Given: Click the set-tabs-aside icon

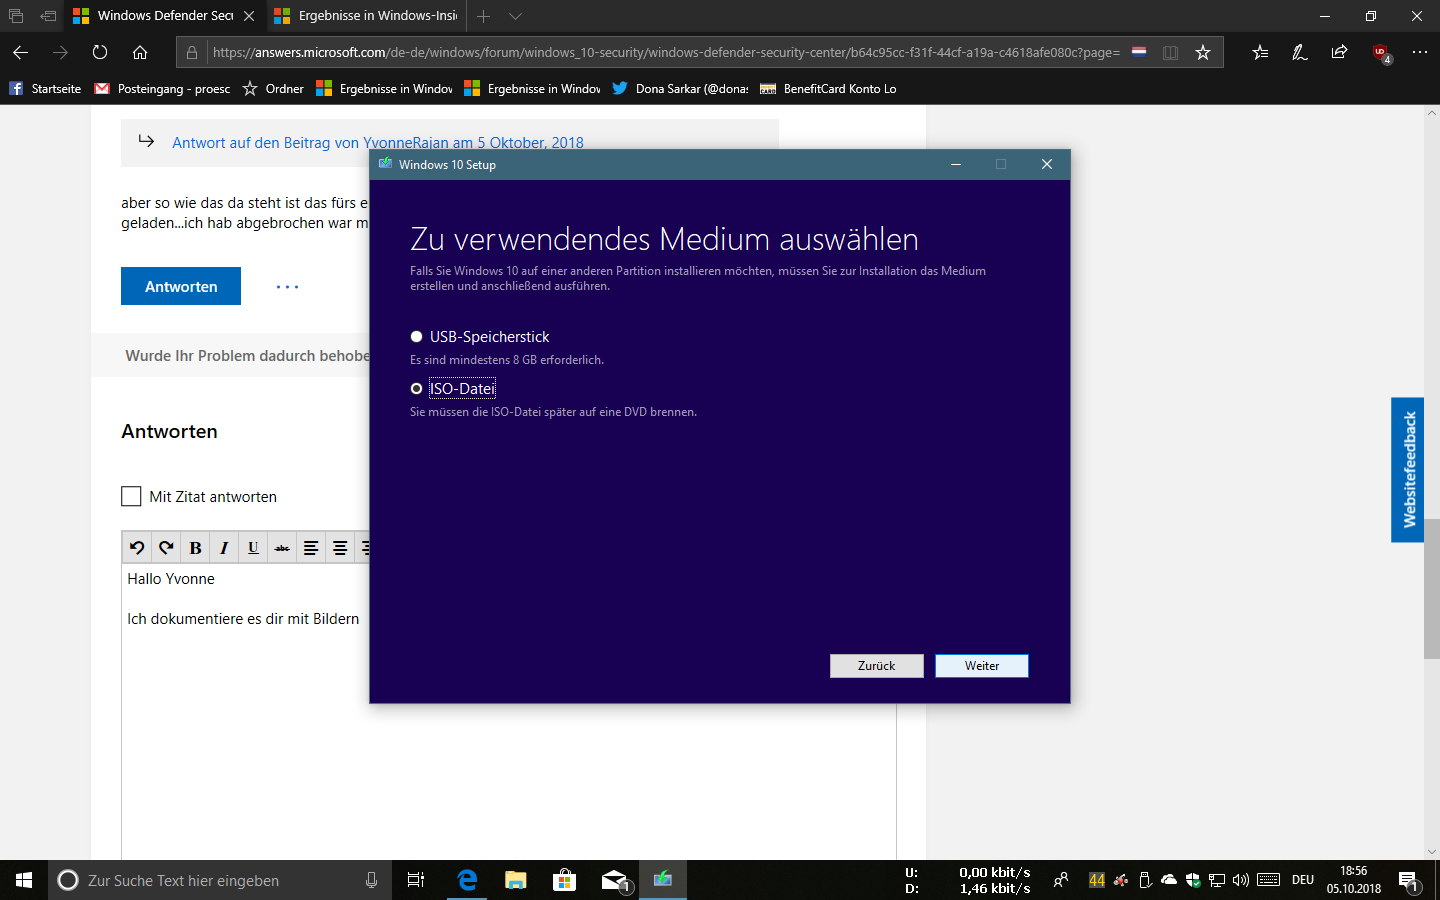Looking at the screenshot, I should point(48,16).
